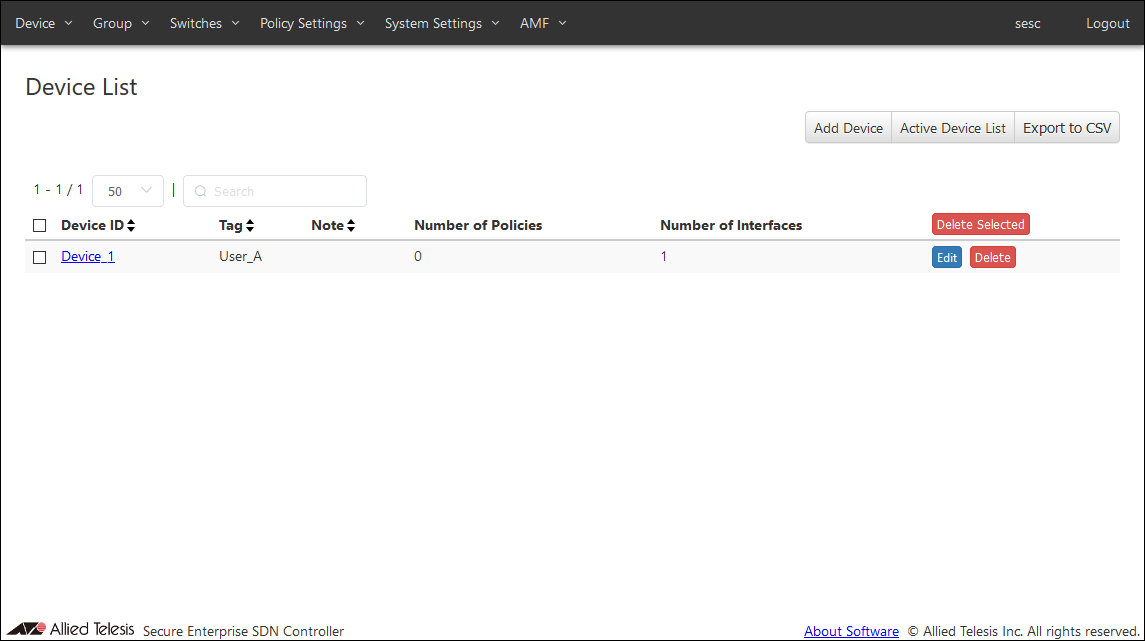
Task: Open the page size 50 dropdown
Action: point(128,191)
